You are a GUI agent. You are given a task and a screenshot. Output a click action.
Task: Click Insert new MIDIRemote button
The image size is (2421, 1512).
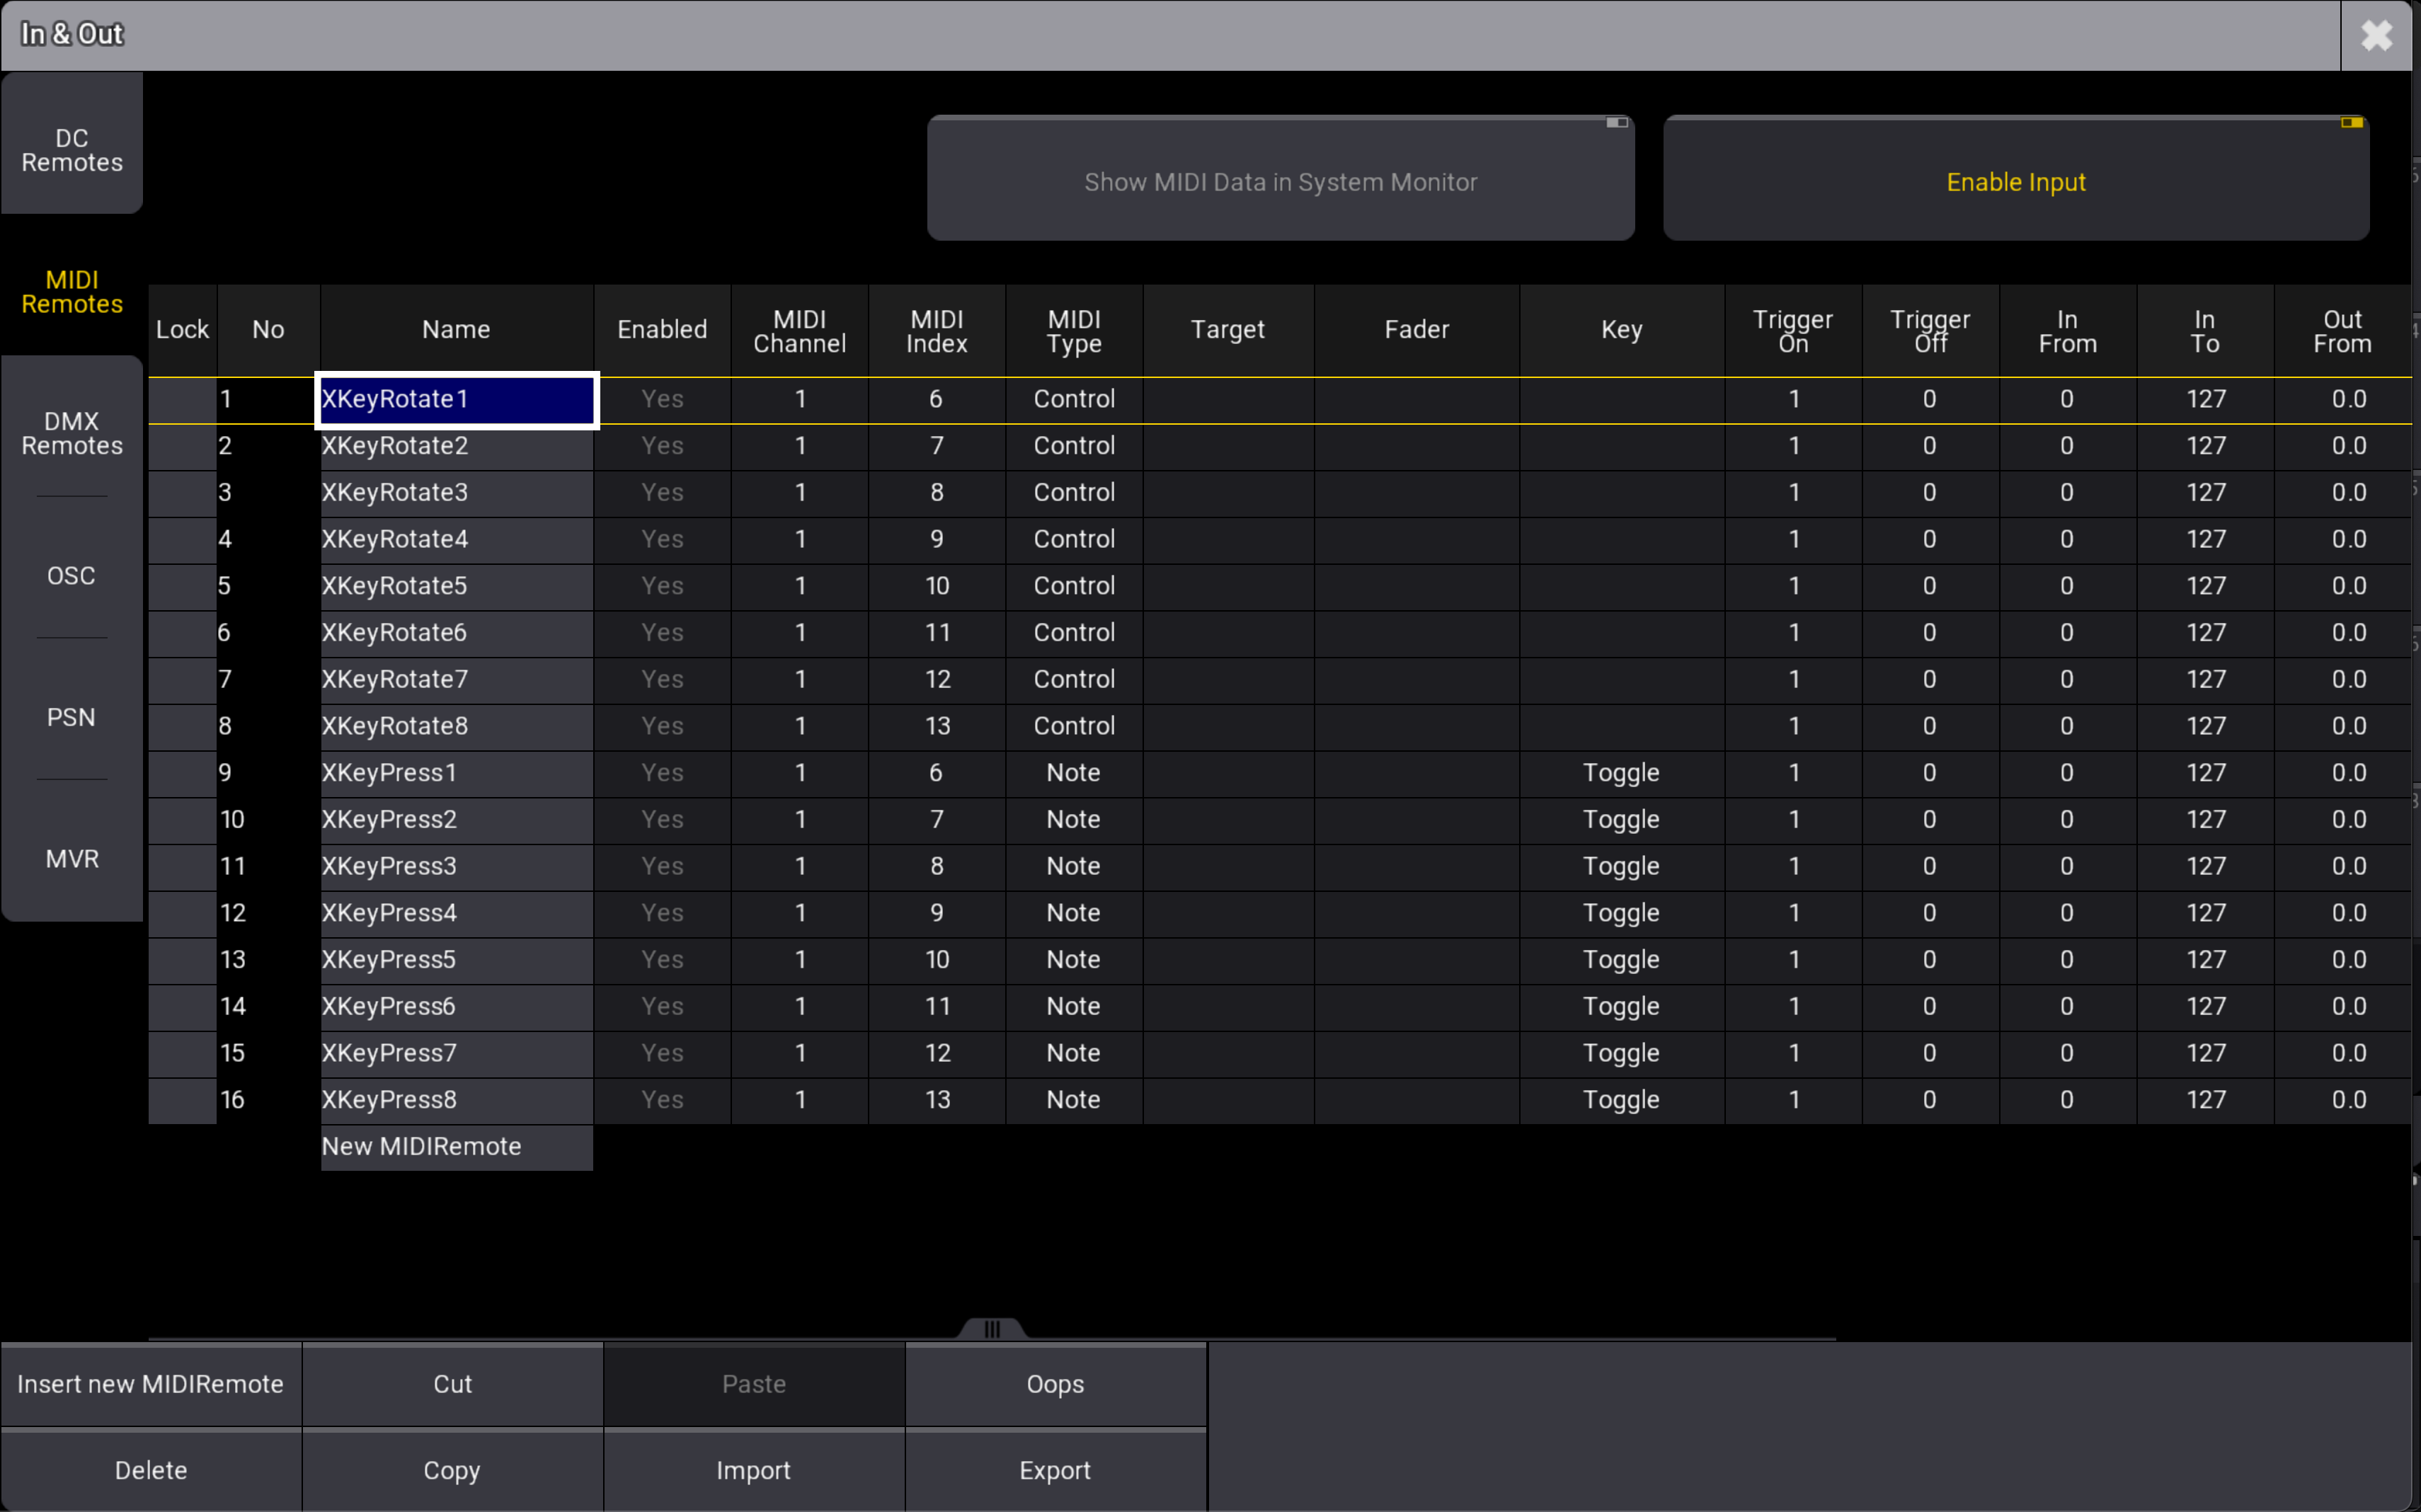point(151,1384)
